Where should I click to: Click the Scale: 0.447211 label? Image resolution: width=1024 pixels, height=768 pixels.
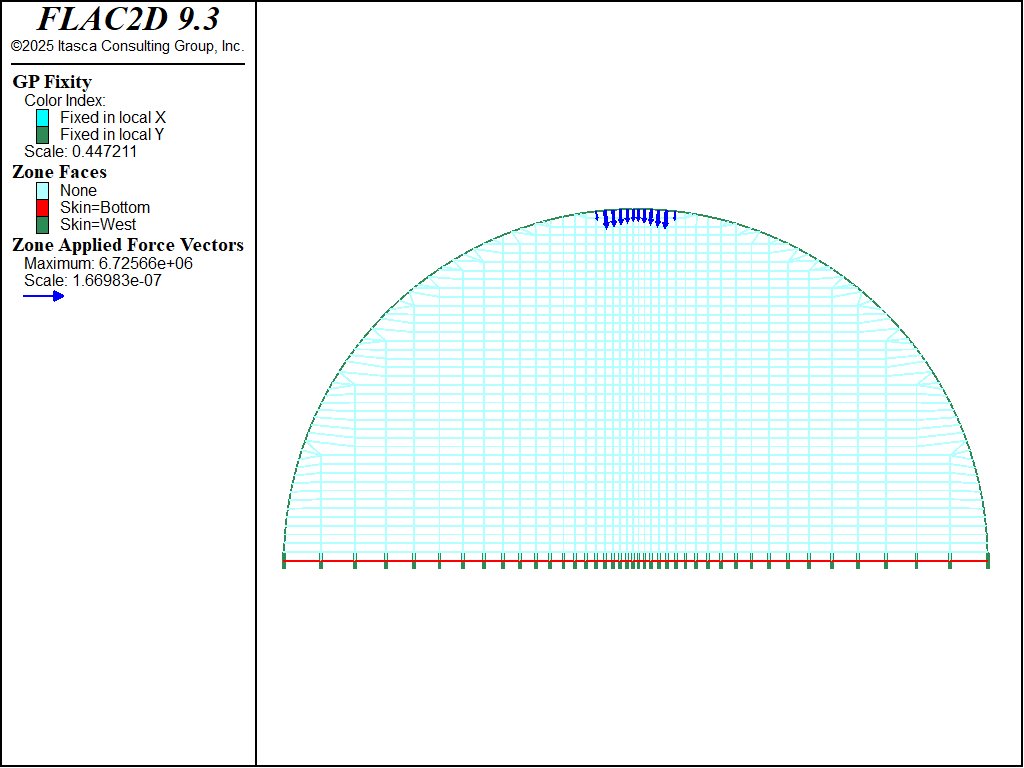pos(81,152)
